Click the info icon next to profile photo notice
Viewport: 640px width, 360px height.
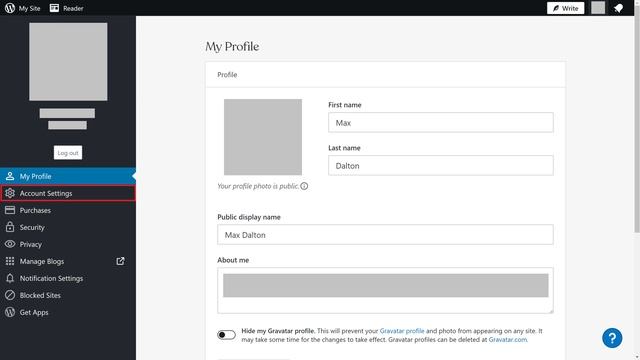[304, 186]
